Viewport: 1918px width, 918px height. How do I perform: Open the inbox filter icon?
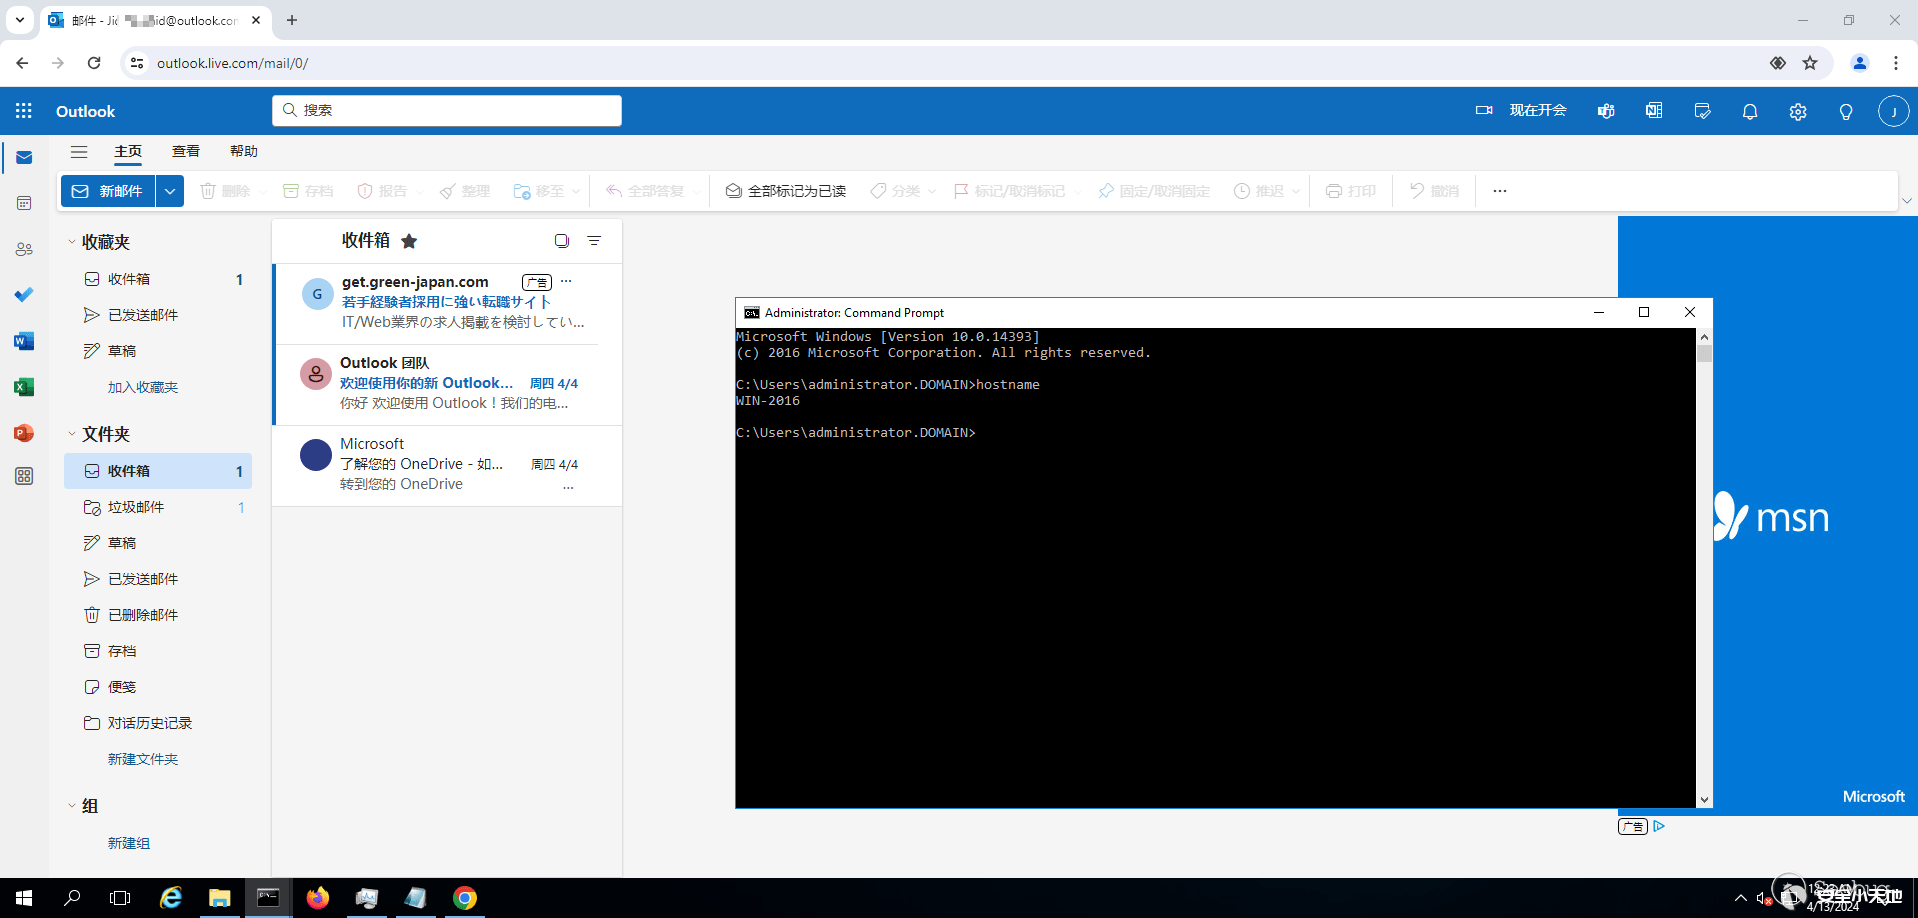(x=594, y=241)
